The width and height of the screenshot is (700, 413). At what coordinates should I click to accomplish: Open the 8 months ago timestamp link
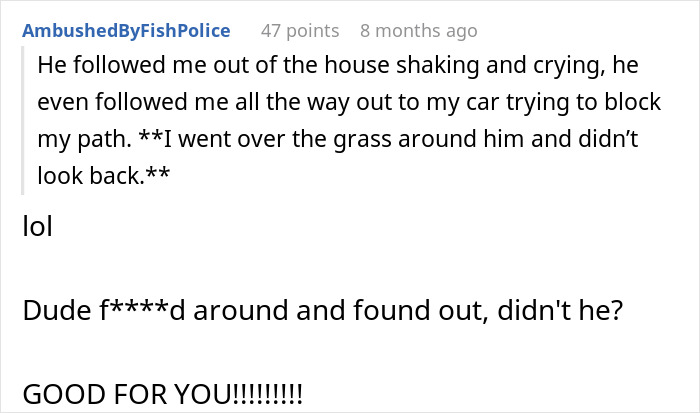pos(418,30)
